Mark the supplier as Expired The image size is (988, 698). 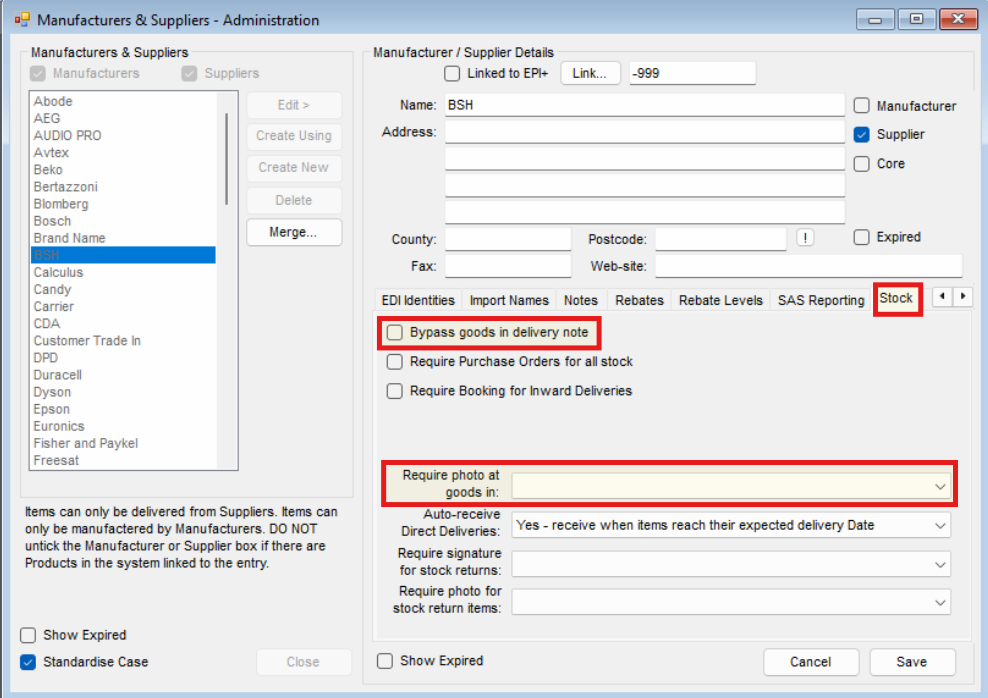861,238
